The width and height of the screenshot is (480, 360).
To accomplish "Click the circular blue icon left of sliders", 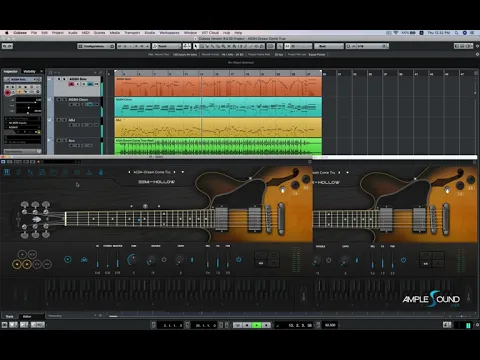I will (x=68, y=259).
